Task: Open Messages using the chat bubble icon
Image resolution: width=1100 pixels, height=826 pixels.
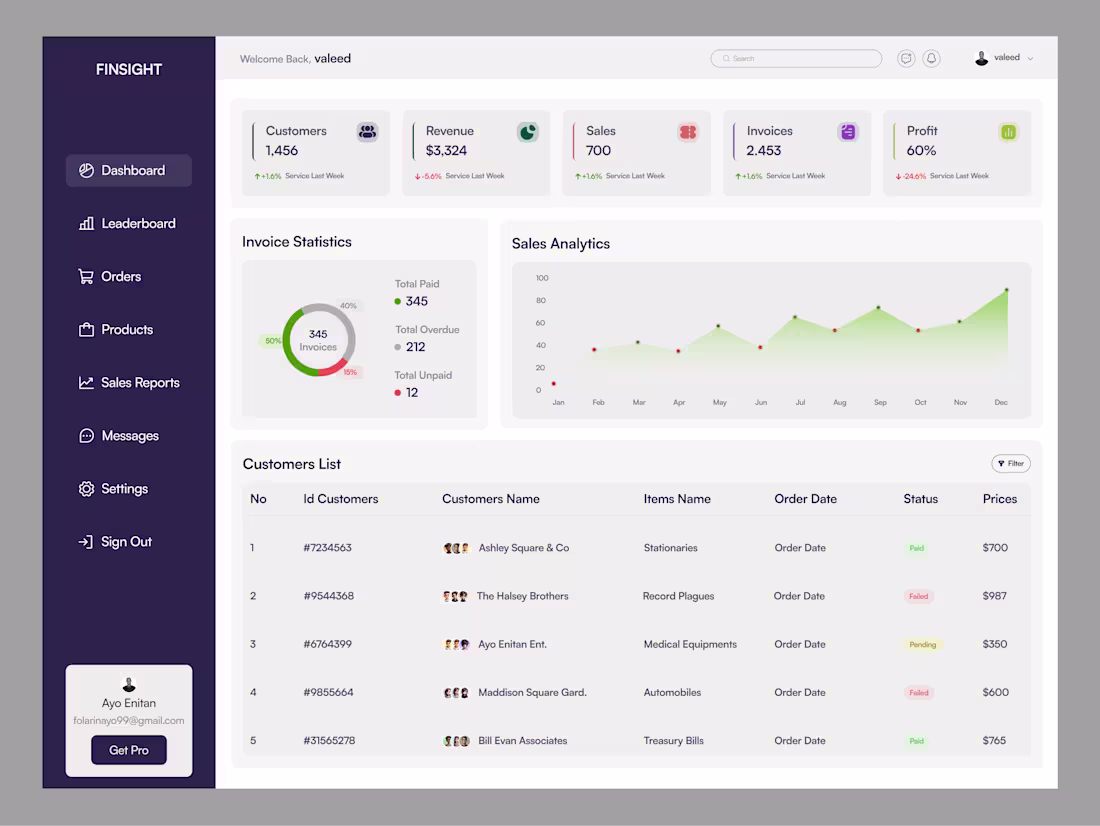Action: pos(85,435)
